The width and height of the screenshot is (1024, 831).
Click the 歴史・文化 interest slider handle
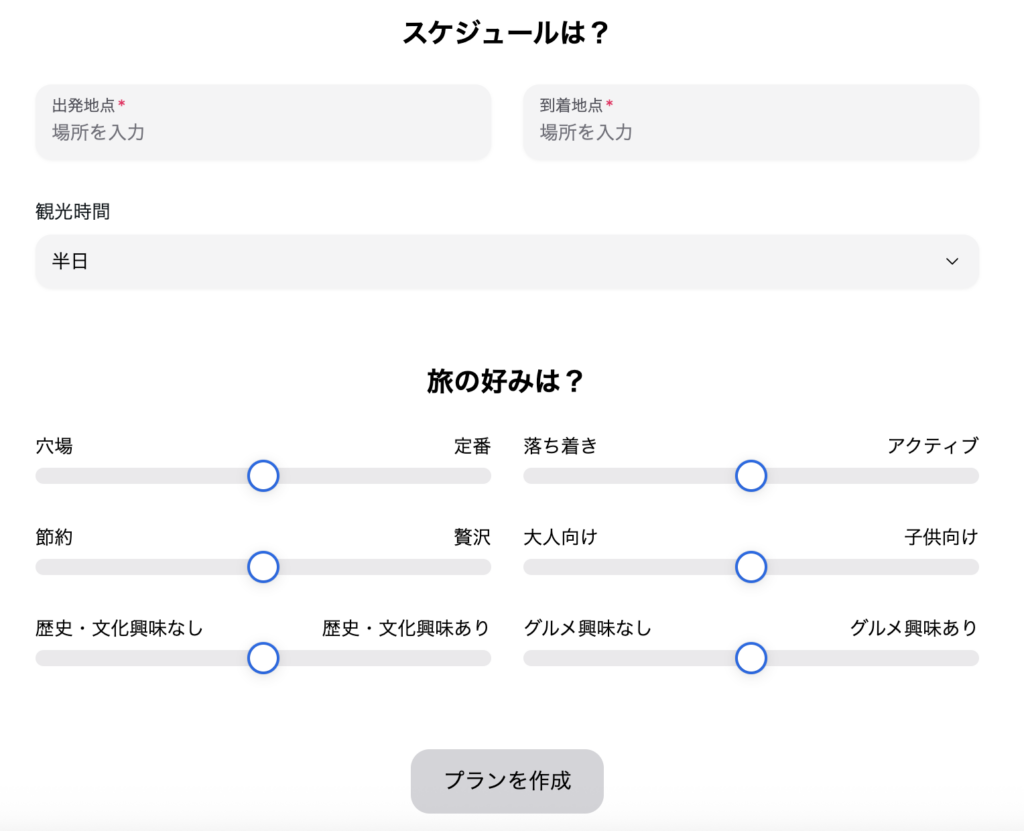[263, 658]
